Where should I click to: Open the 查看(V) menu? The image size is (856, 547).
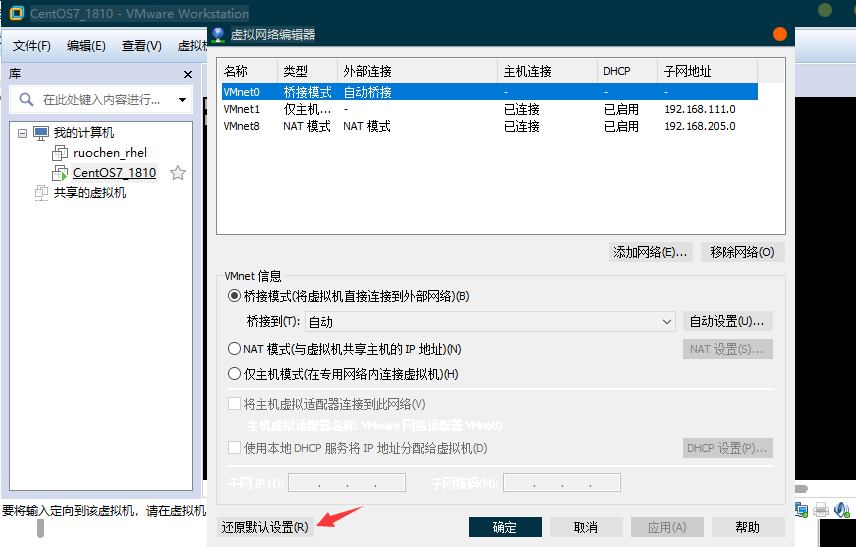tap(141, 46)
